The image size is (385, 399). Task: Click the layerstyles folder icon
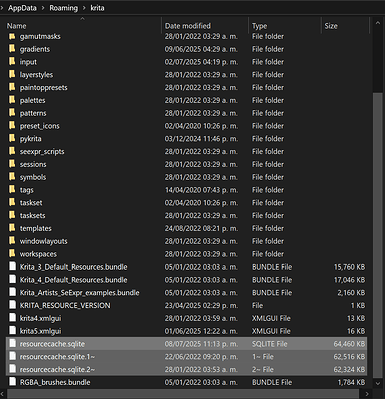tap(12, 74)
